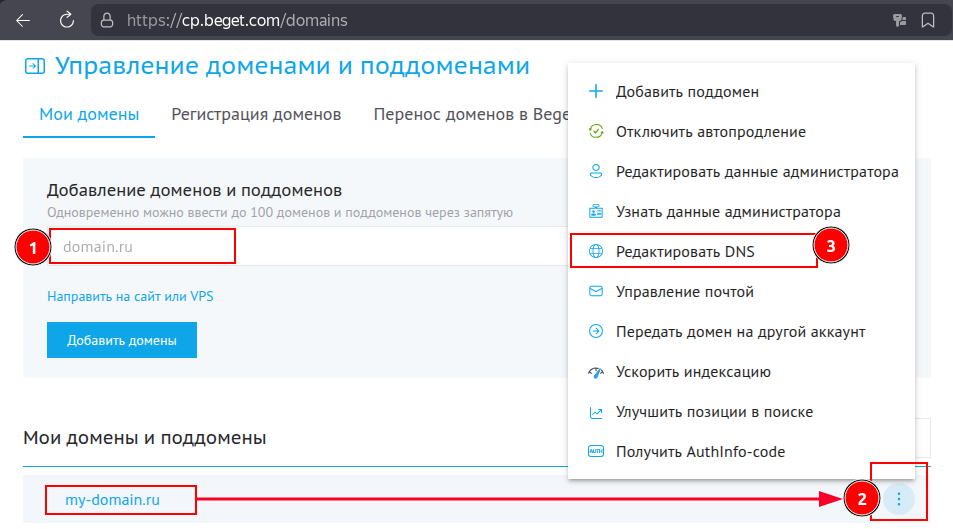Viewport: 953px width, 529px height.
Task: Click the domain management icon beside the page title
Action: (x=35, y=66)
